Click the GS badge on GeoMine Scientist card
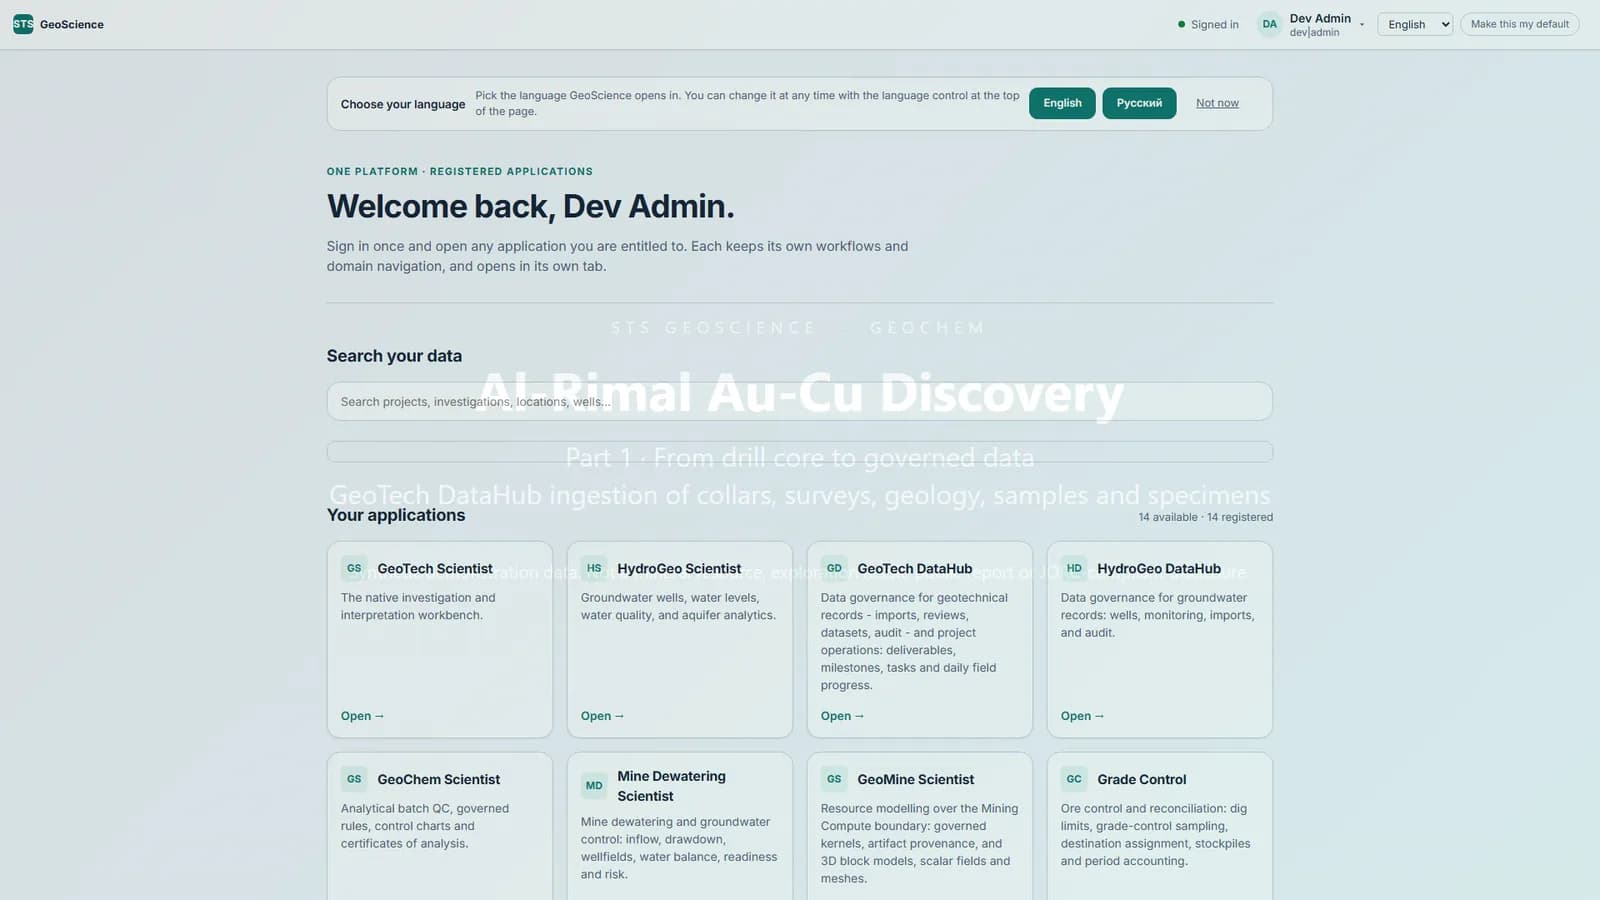This screenshot has height=900, width=1600. click(834, 779)
